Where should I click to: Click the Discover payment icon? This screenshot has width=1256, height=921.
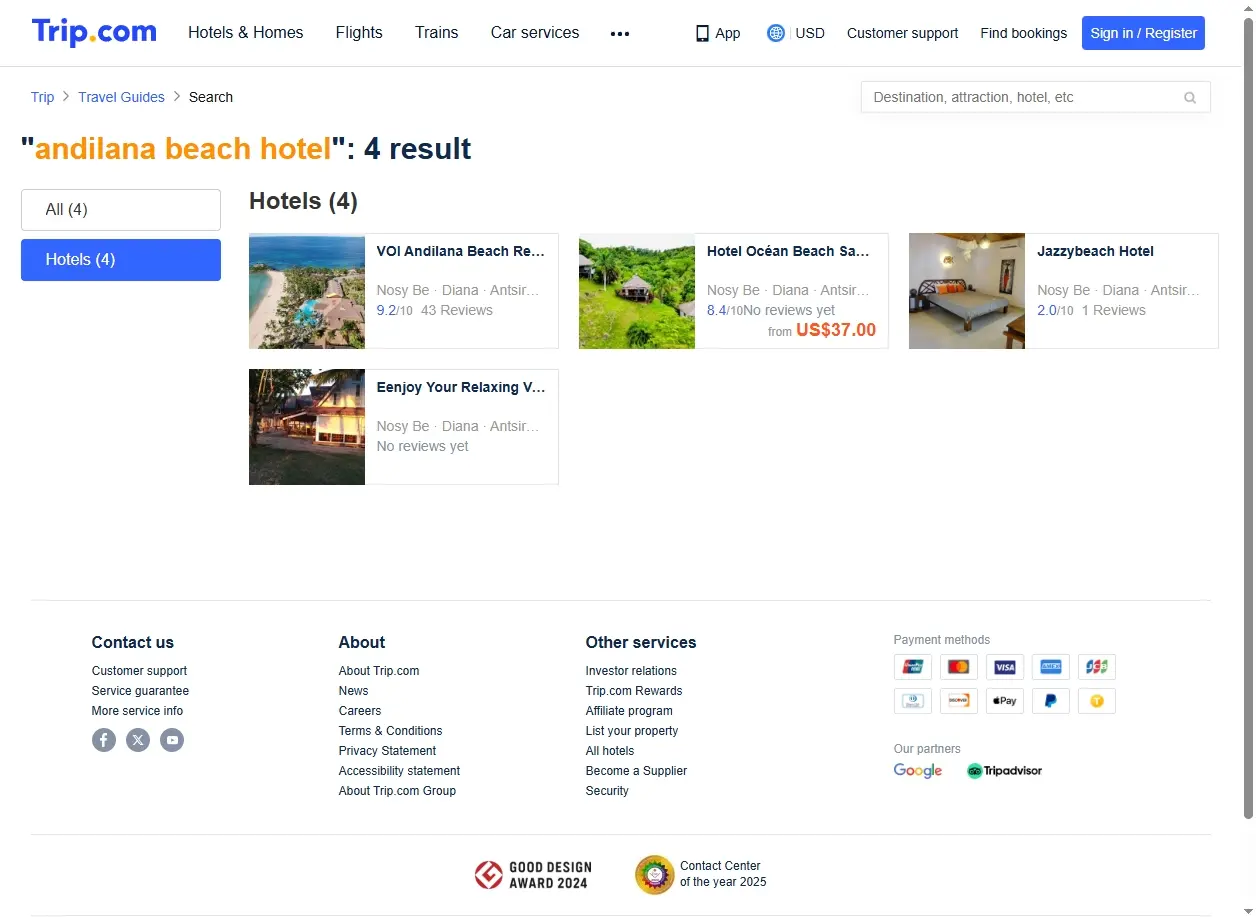[959, 701]
